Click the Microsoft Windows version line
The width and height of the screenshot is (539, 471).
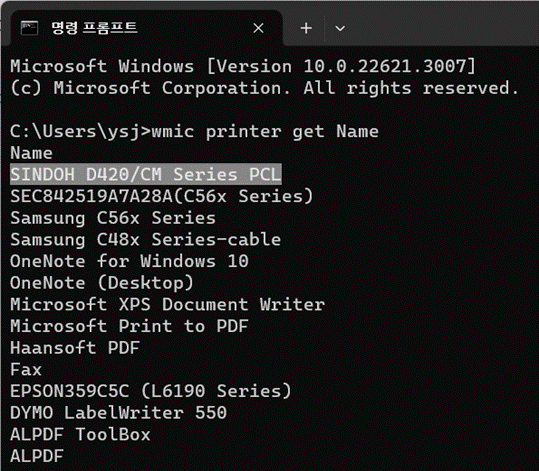[243, 66]
